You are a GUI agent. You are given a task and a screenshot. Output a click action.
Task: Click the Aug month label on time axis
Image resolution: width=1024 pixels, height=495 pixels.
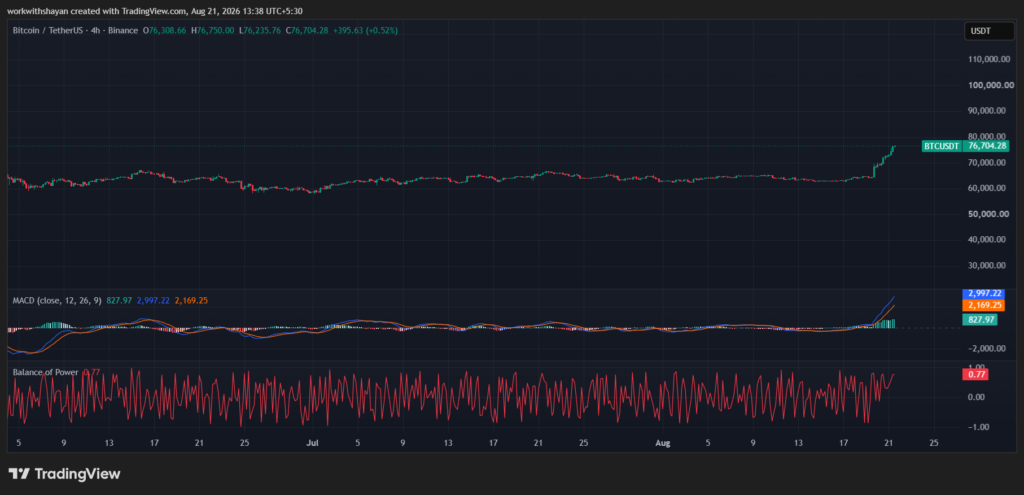pos(662,443)
